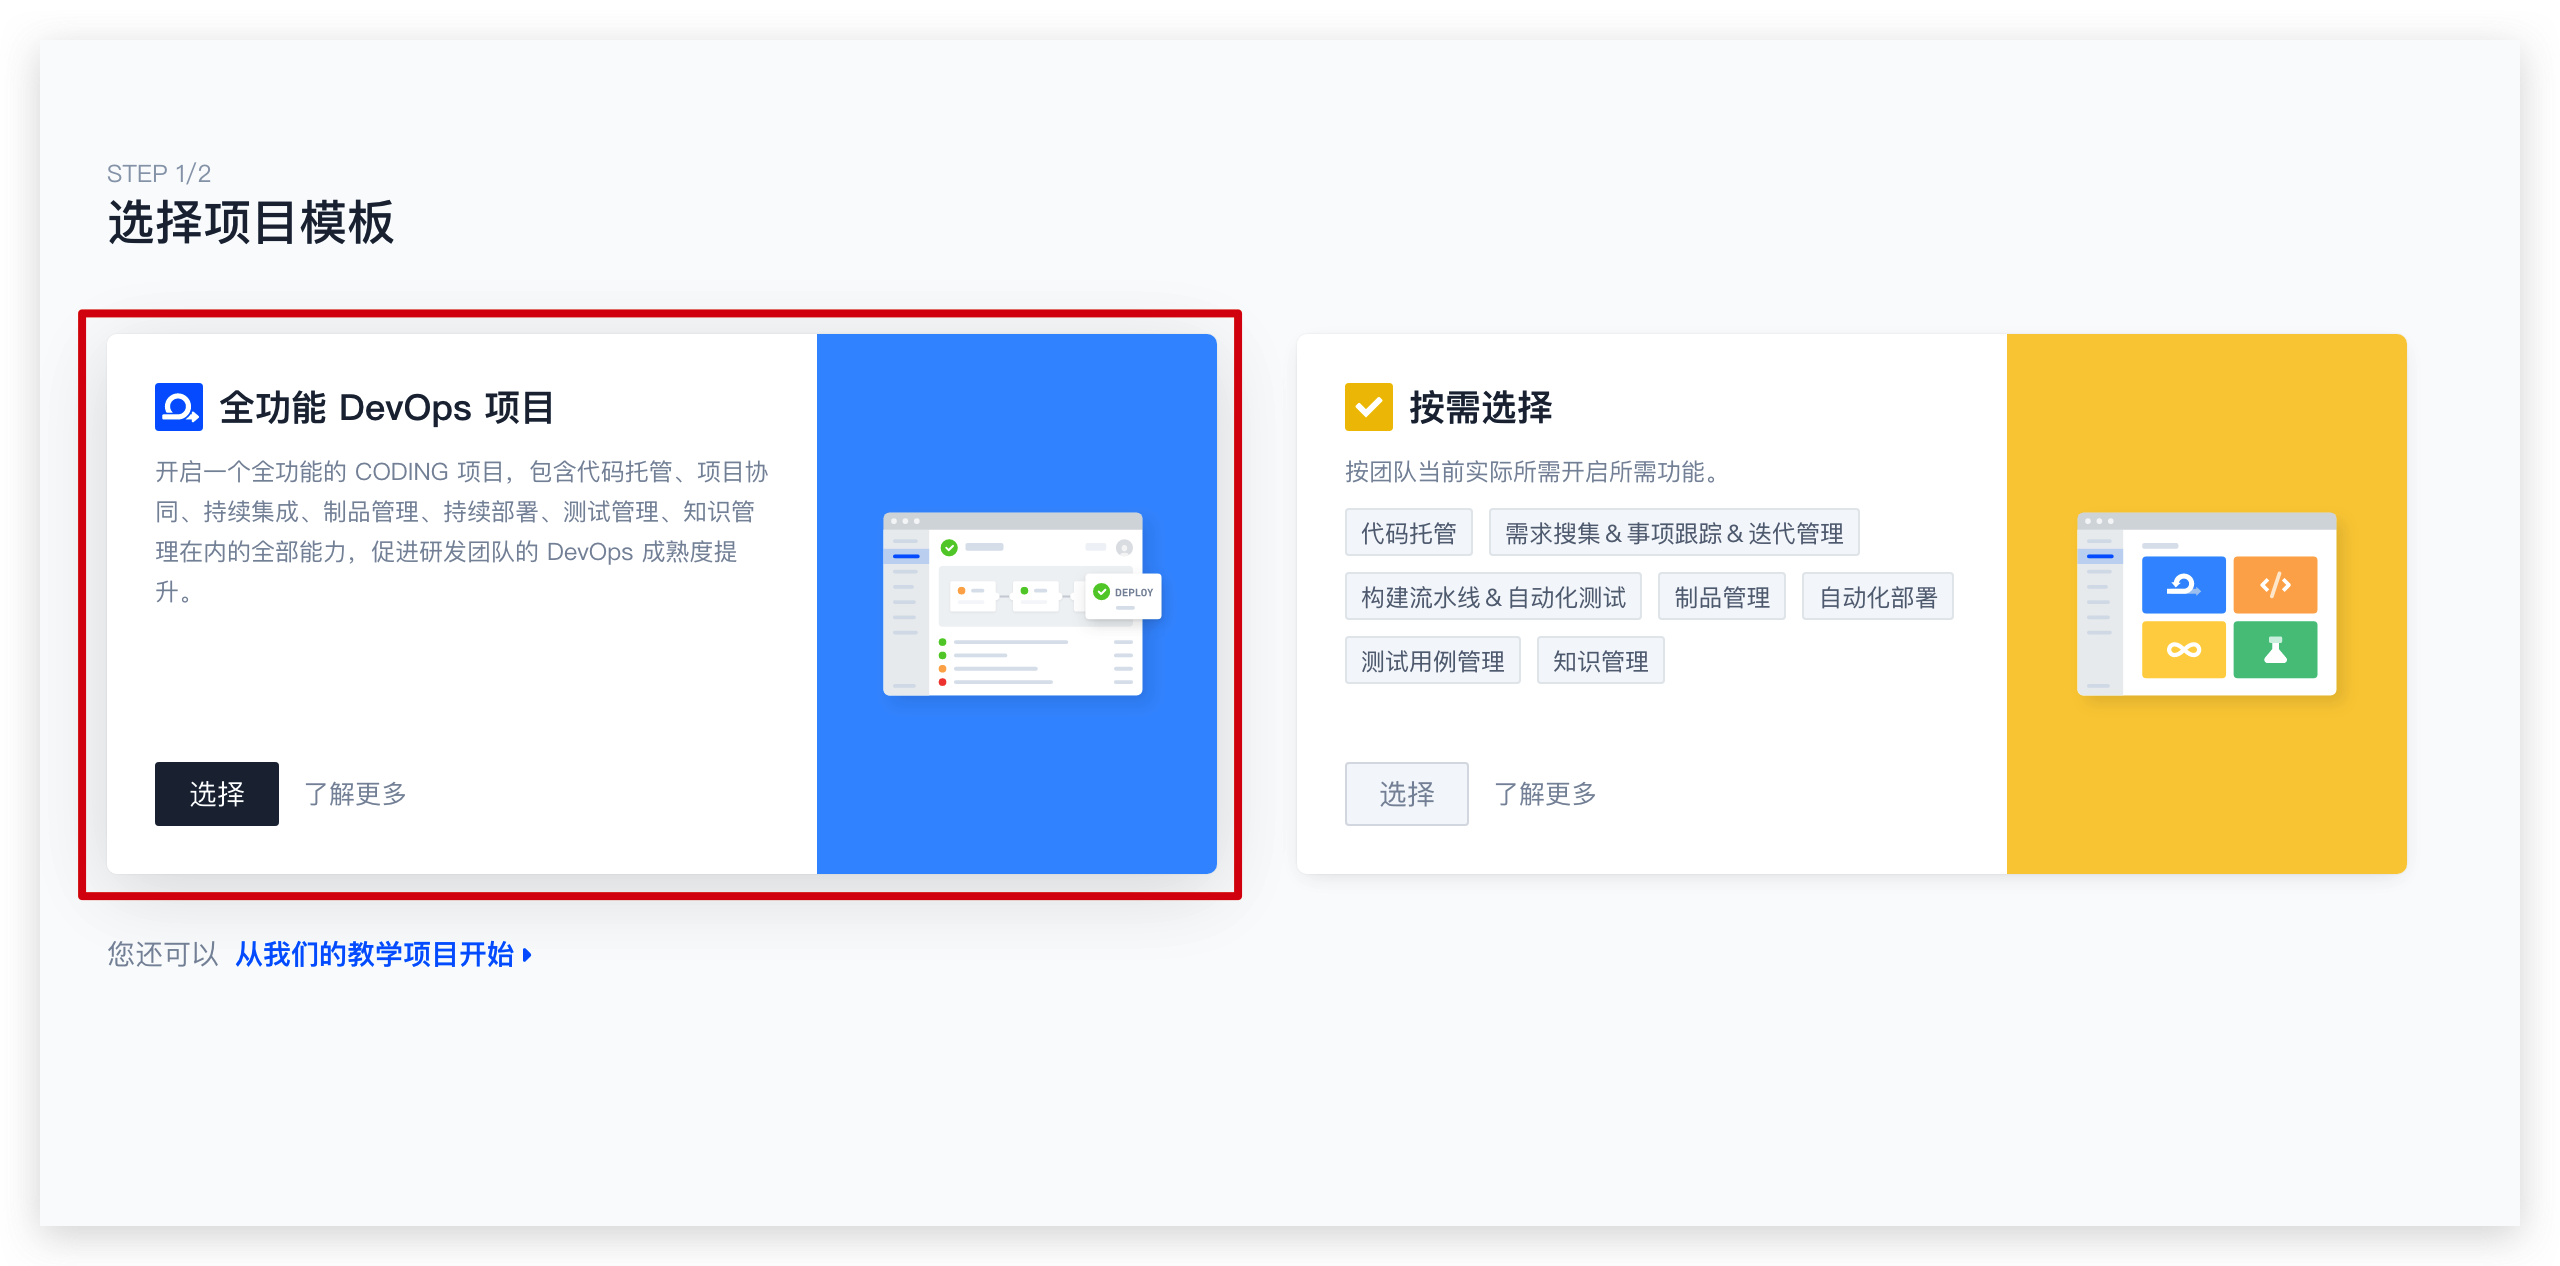The height and width of the screenshot is (1266, 2560).
Task: Click the blue DevOps illustration panel
Action: tap(1017, 604)
